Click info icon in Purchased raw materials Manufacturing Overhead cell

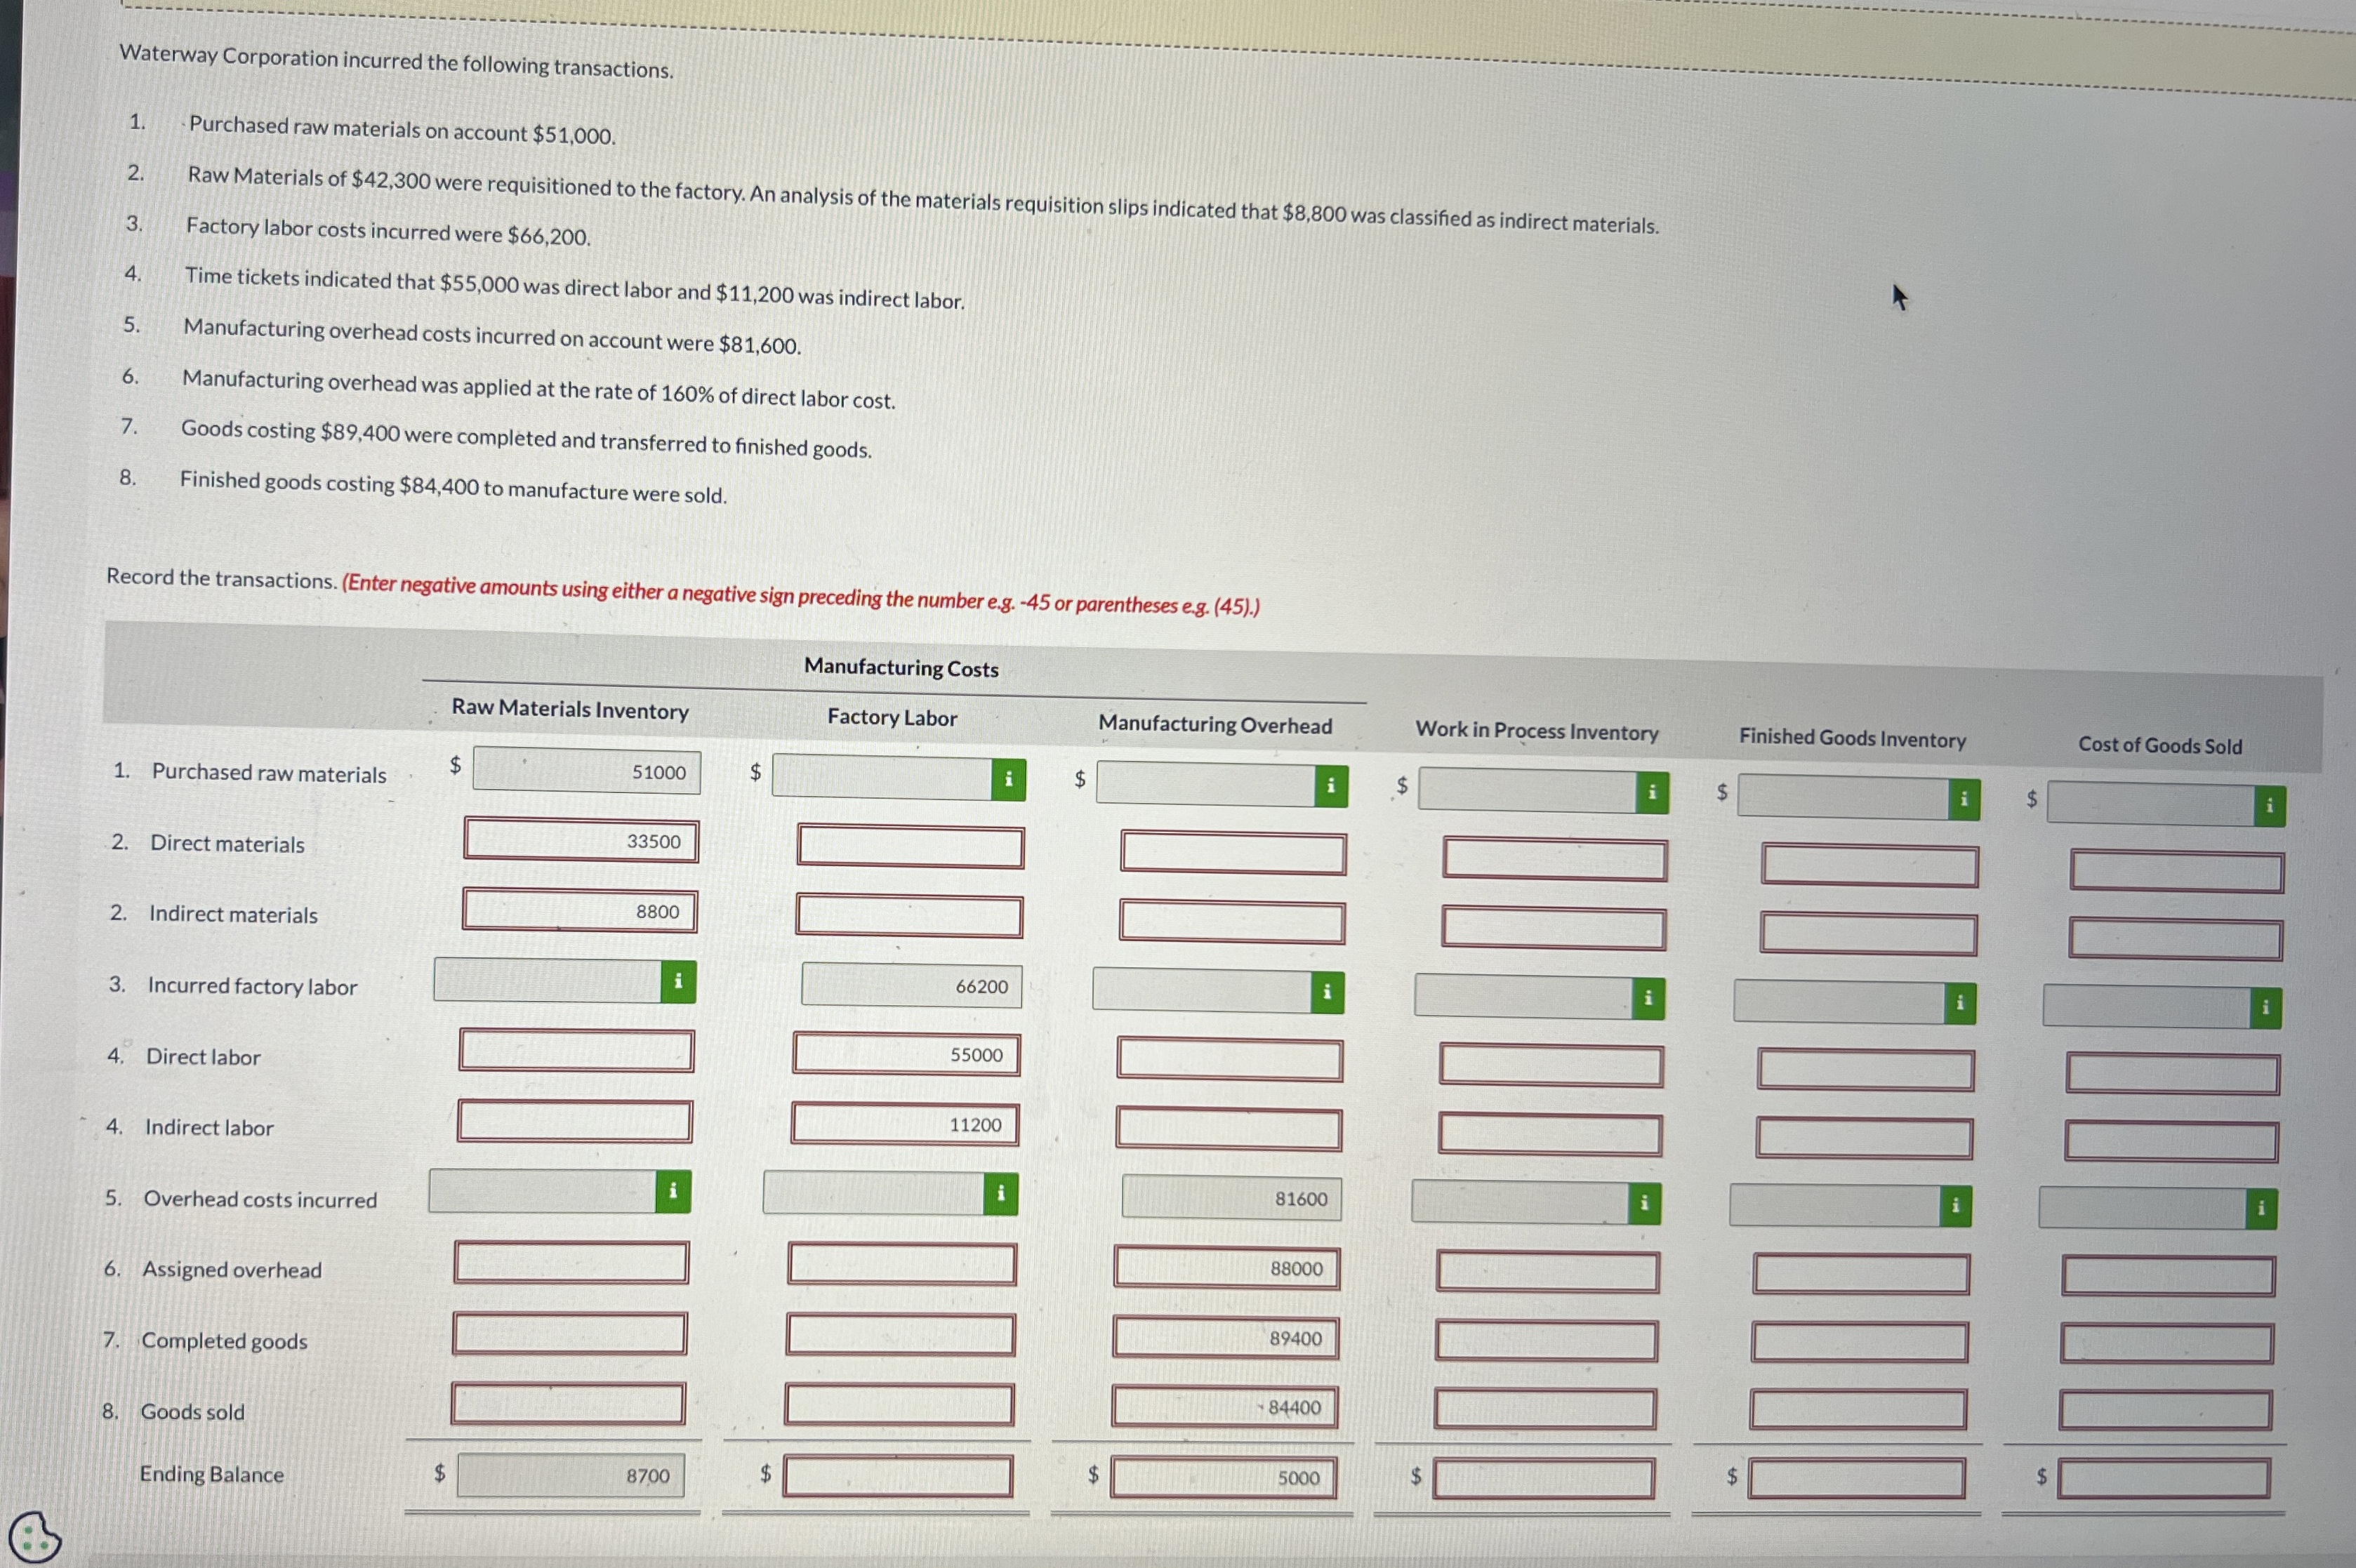point(1330,786)
